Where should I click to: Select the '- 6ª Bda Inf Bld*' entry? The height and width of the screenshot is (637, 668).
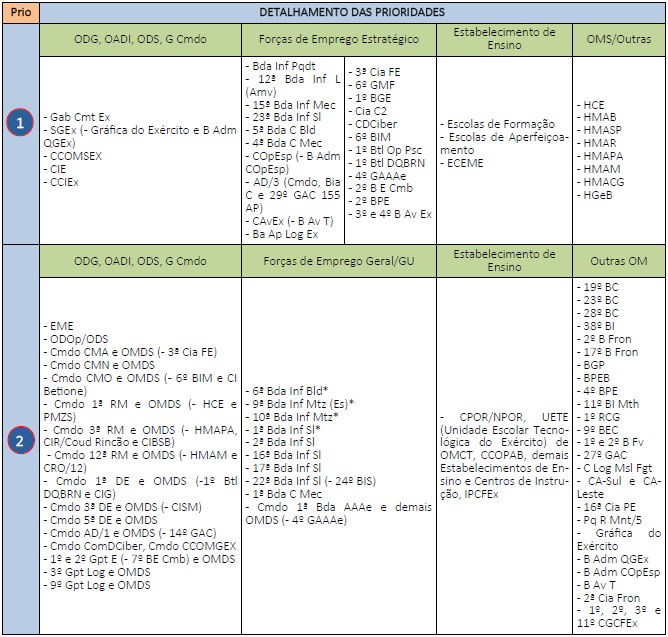click(287, 391)
